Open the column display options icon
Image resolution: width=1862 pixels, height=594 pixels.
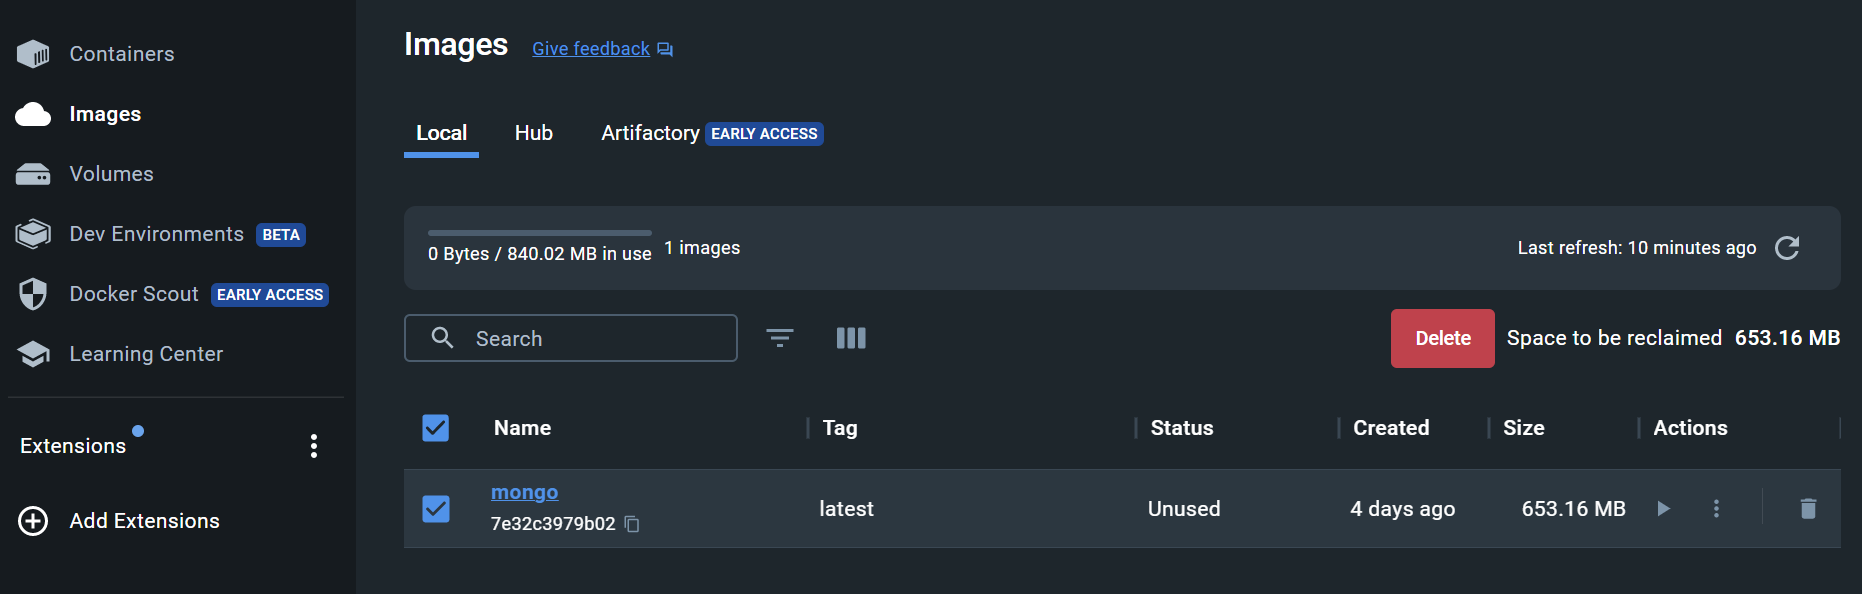(851, 338)
